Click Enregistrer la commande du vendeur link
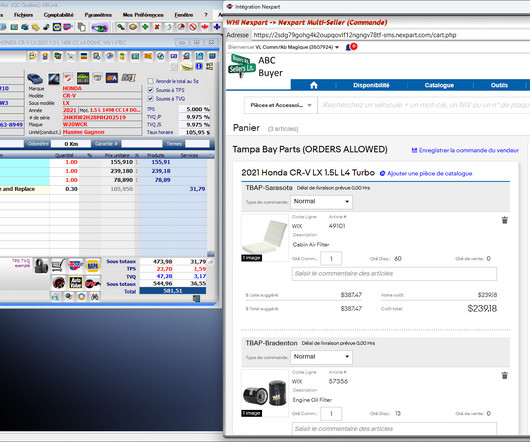This screenshot has height=442, width=530. click(x=465, y=150)
